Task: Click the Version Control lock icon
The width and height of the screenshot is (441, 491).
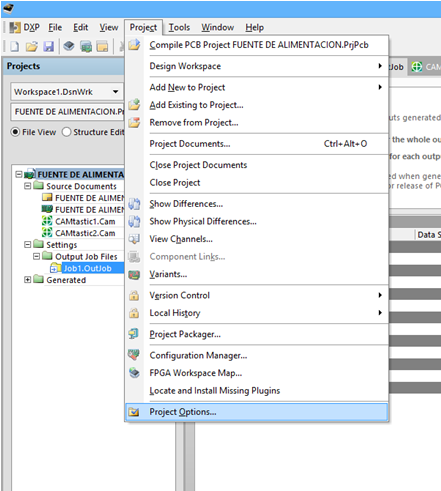Action: (134, 295)
